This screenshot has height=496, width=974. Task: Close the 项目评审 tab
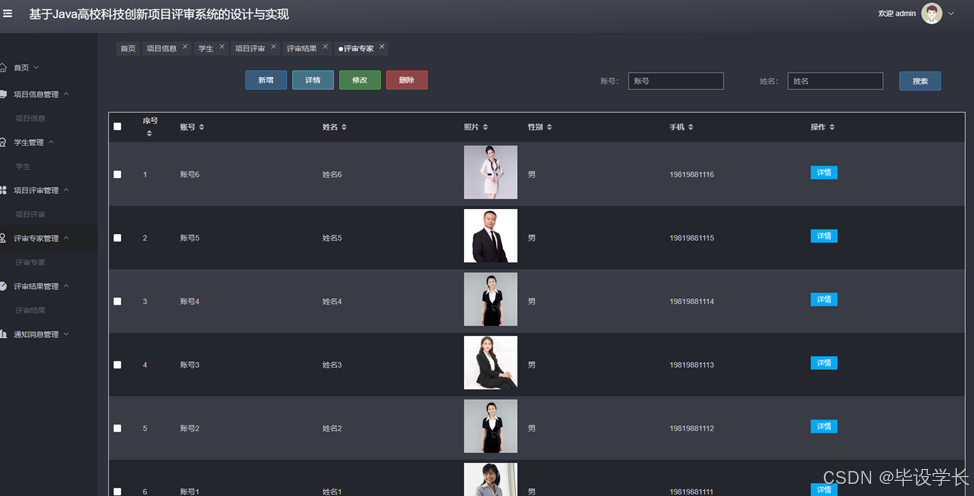pyautogui.click(x=273, y=47)
